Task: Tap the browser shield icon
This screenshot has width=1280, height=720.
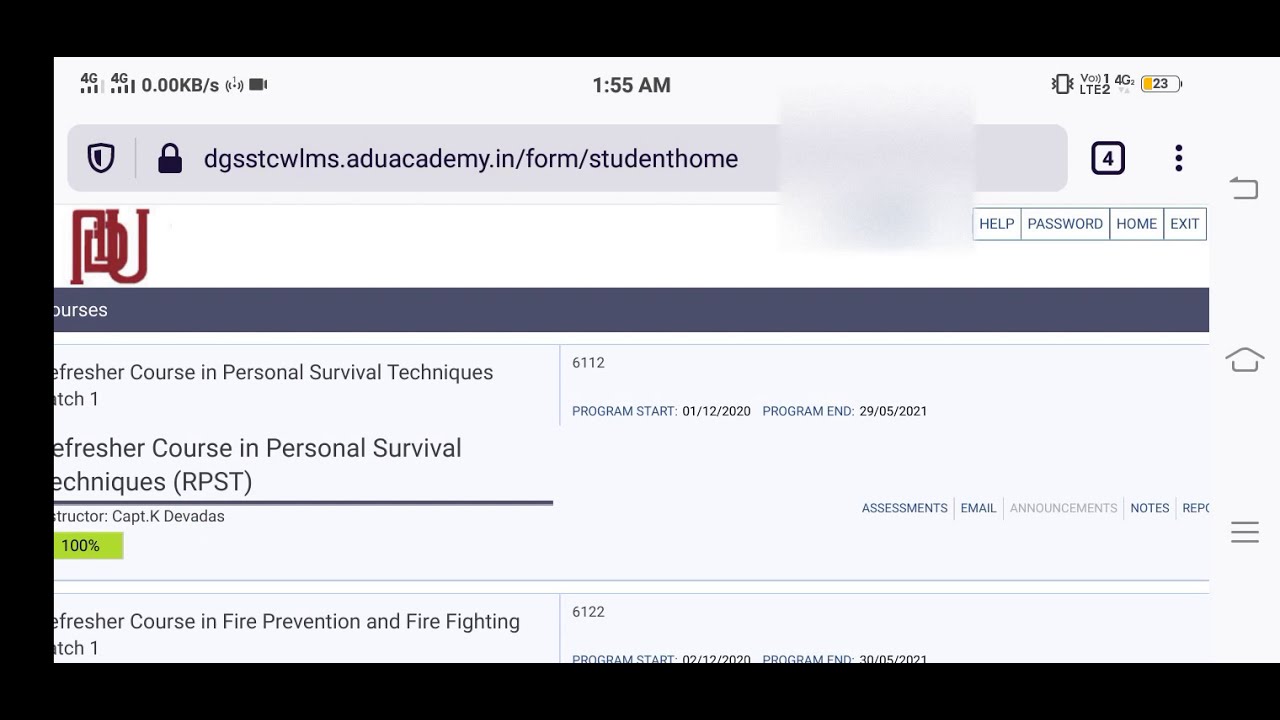Action: [101, 158]
